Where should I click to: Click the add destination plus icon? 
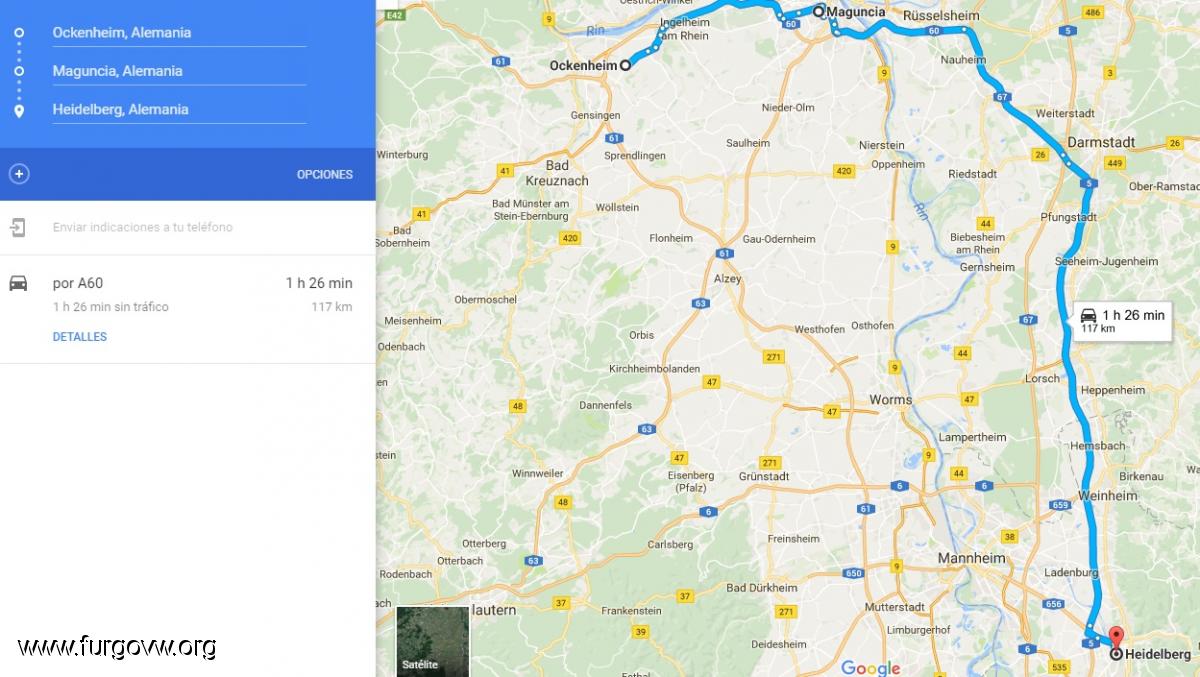19,174
